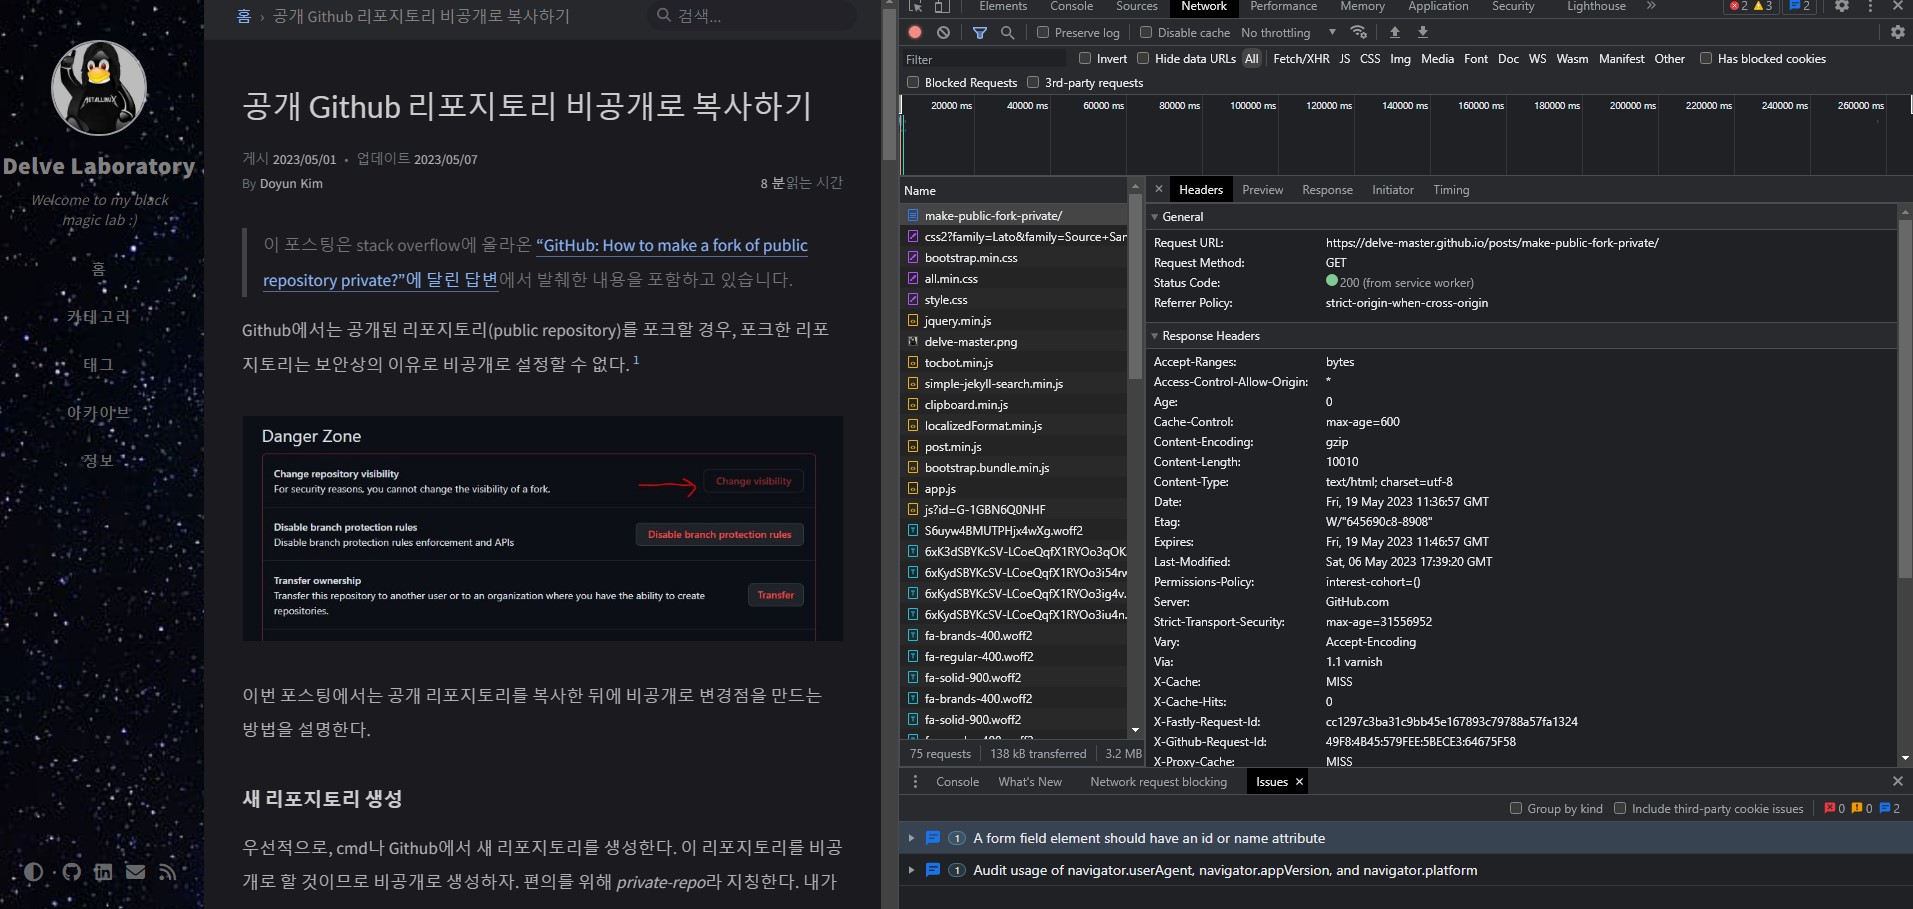Viewport: 1913px width, 909px height.
Task: Check the Blocked Requests checkbox
Action: [x=912, y=82]
